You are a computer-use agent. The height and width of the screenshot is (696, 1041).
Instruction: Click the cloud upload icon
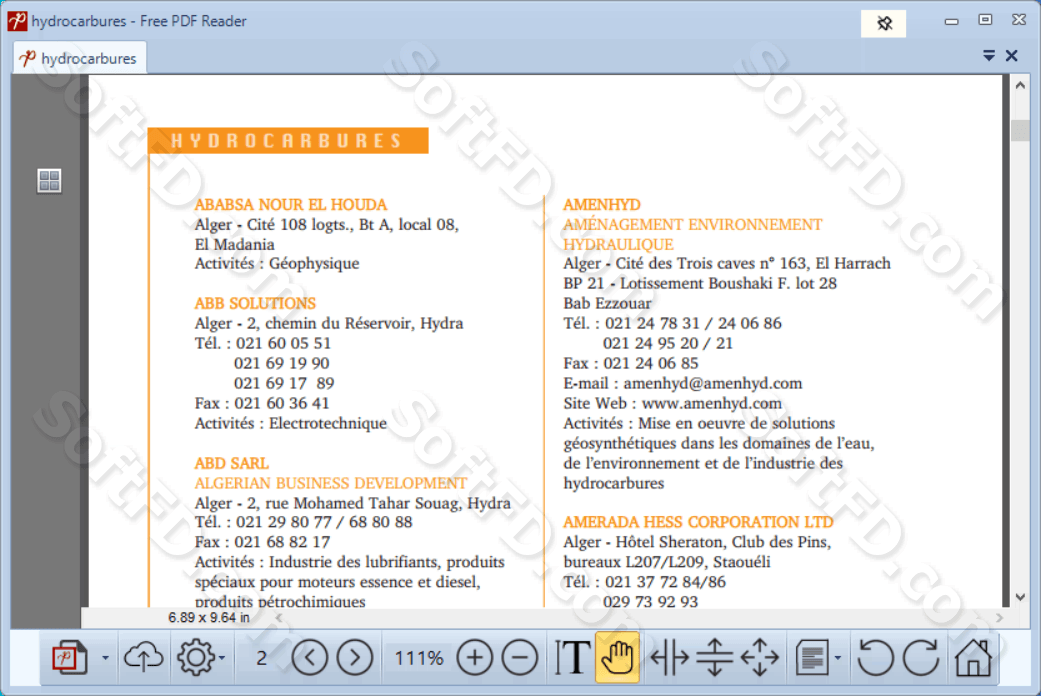[x=143, y=657]
